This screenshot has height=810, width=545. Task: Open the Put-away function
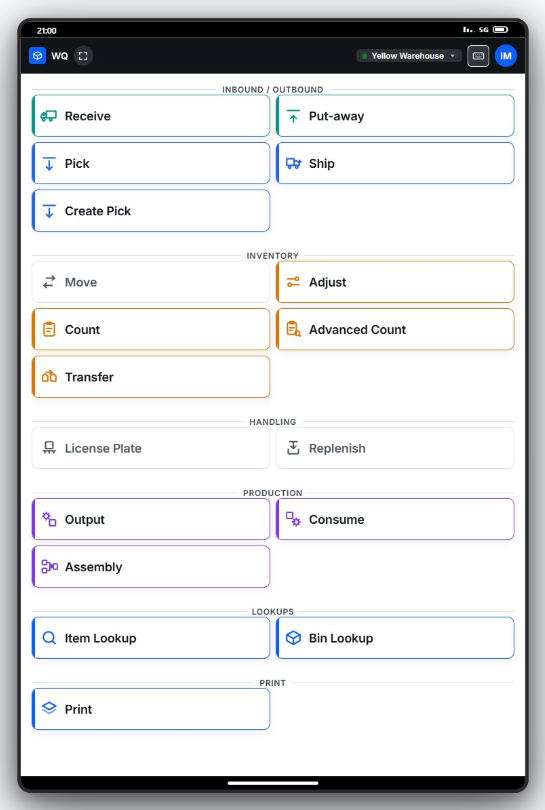pos(395,116)
